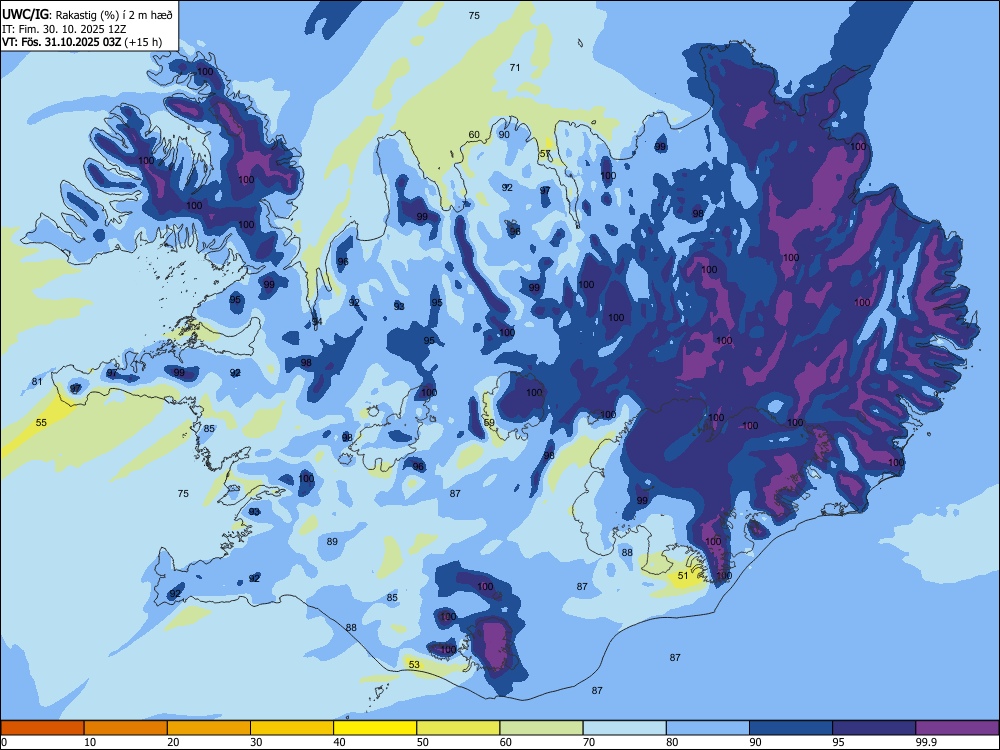1000x750 pixels.
Task: Click the '60' humidity value on north coast
Action: 474,135
